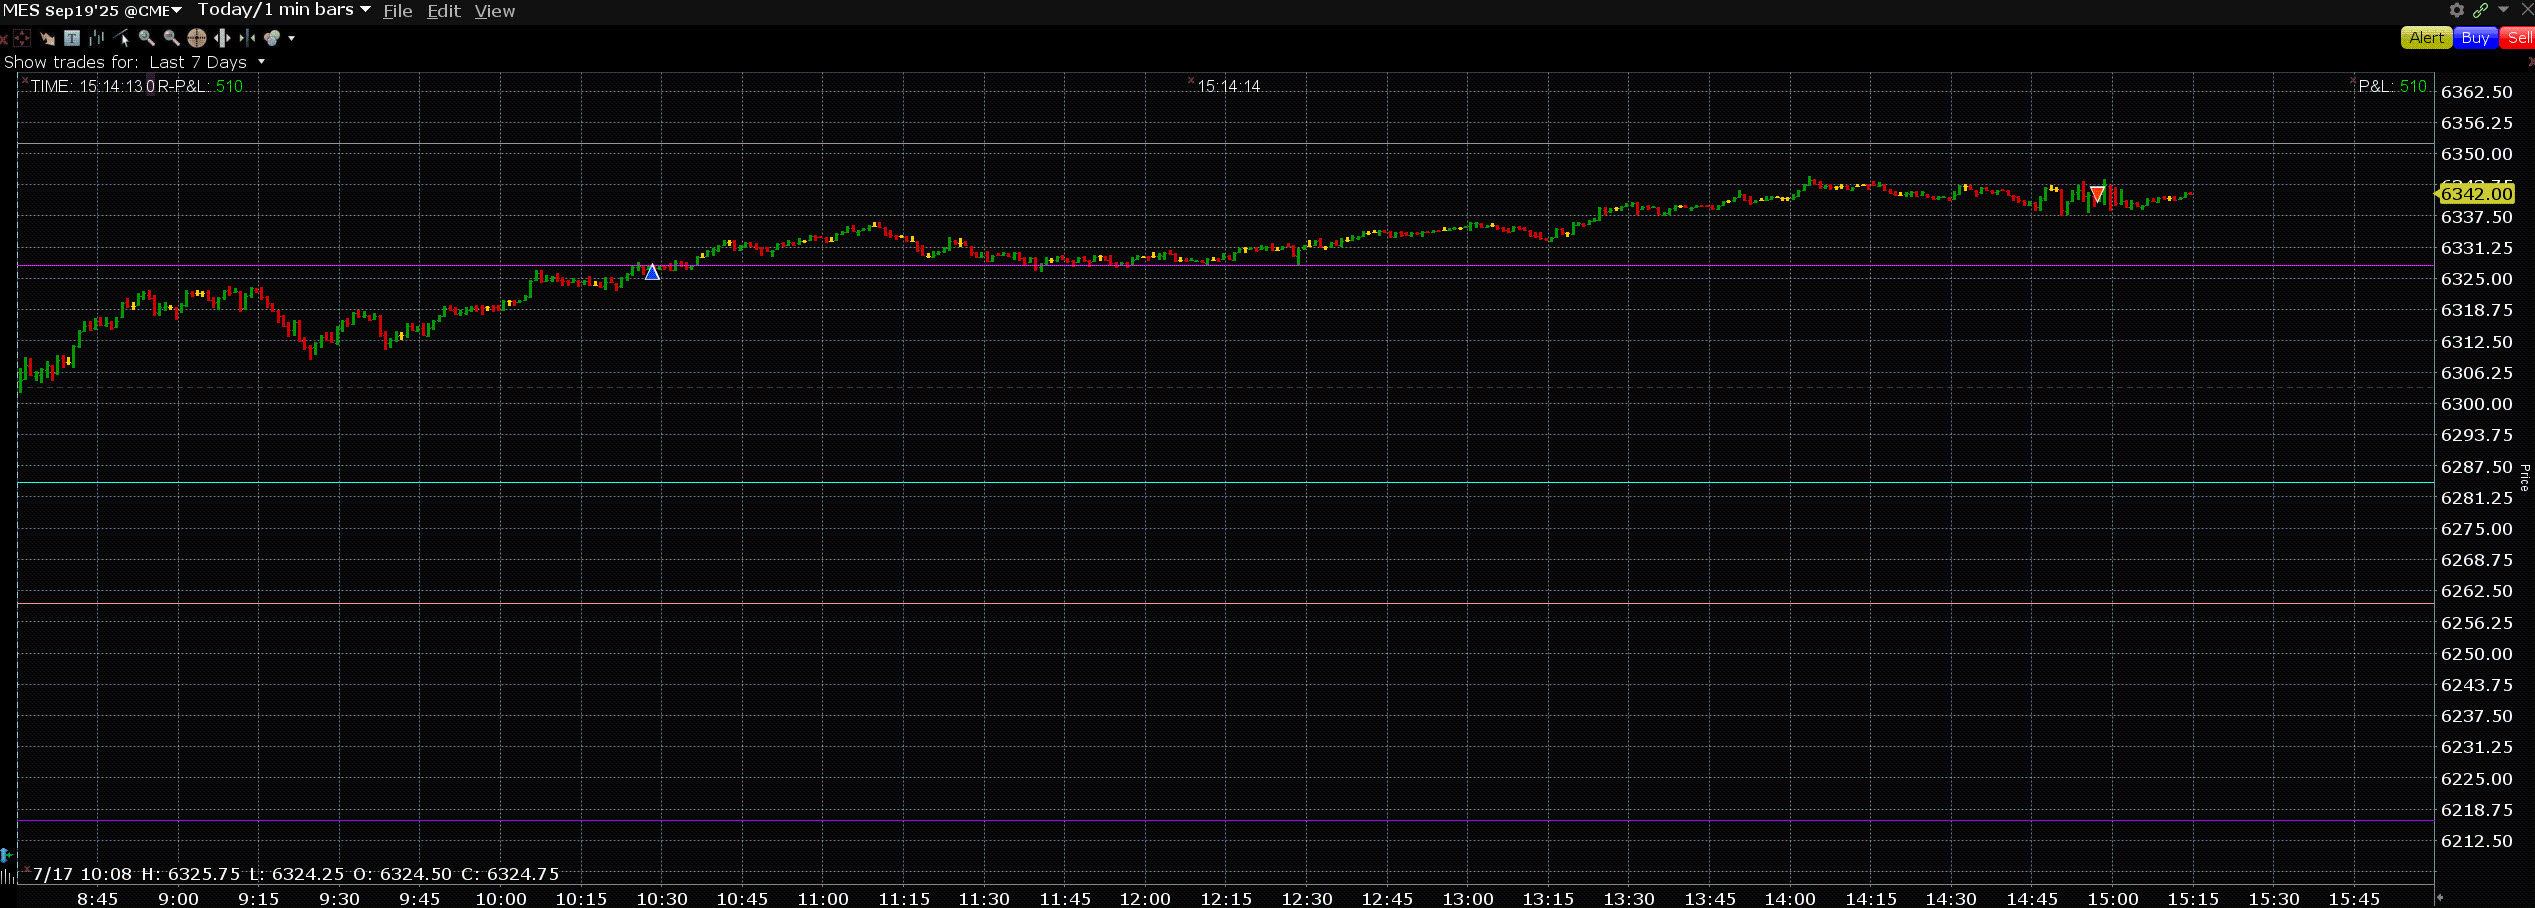Click the red Sell button
Screen dimensions: 2535x908
point(2517,38)
